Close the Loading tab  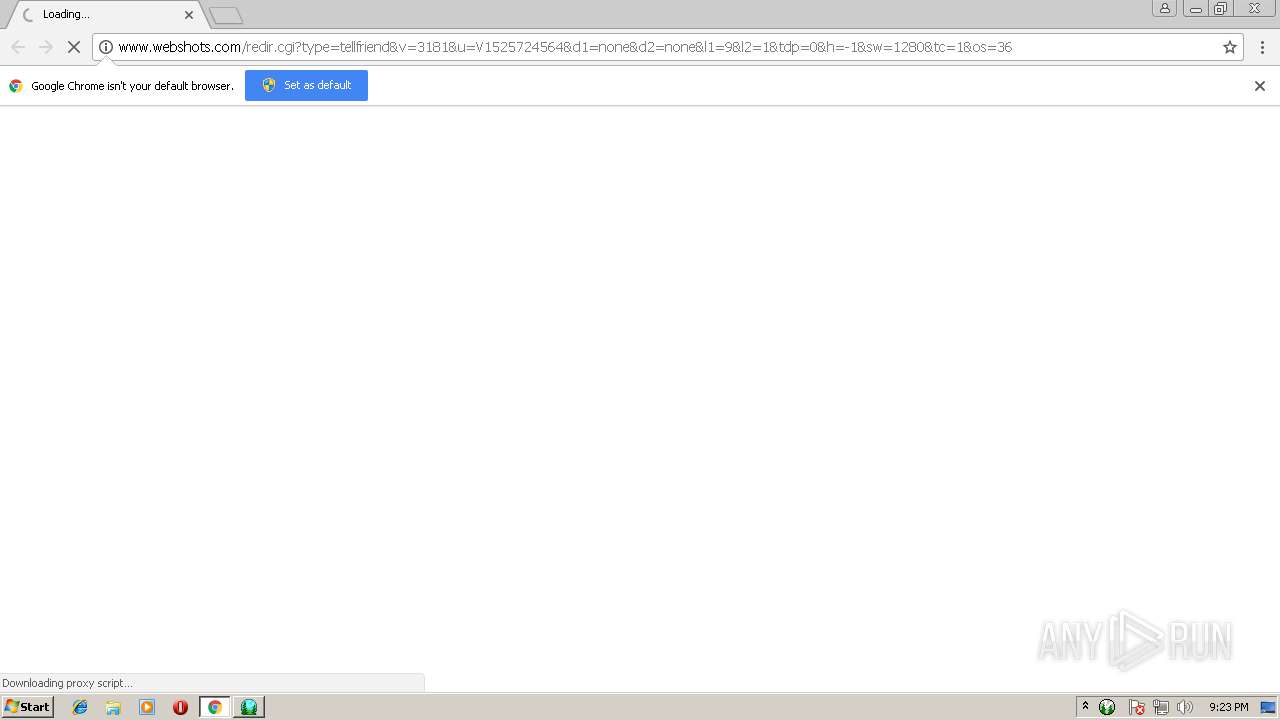pos(189,15)
